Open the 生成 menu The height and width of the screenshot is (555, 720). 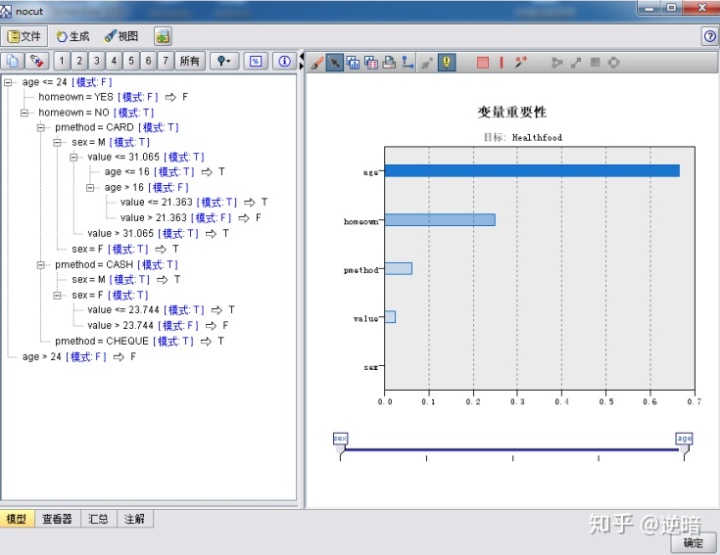pyautogui.click(x=73, y=36)
